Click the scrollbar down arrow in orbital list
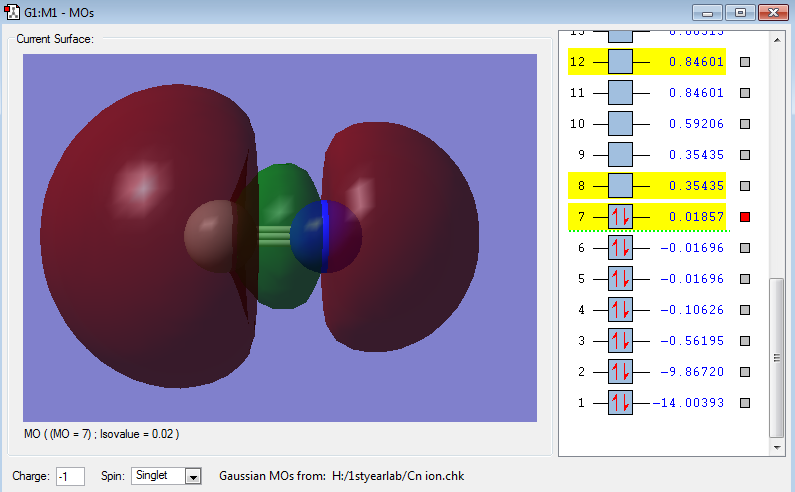The width and height of the screenshot is (795, 492). 777,445
